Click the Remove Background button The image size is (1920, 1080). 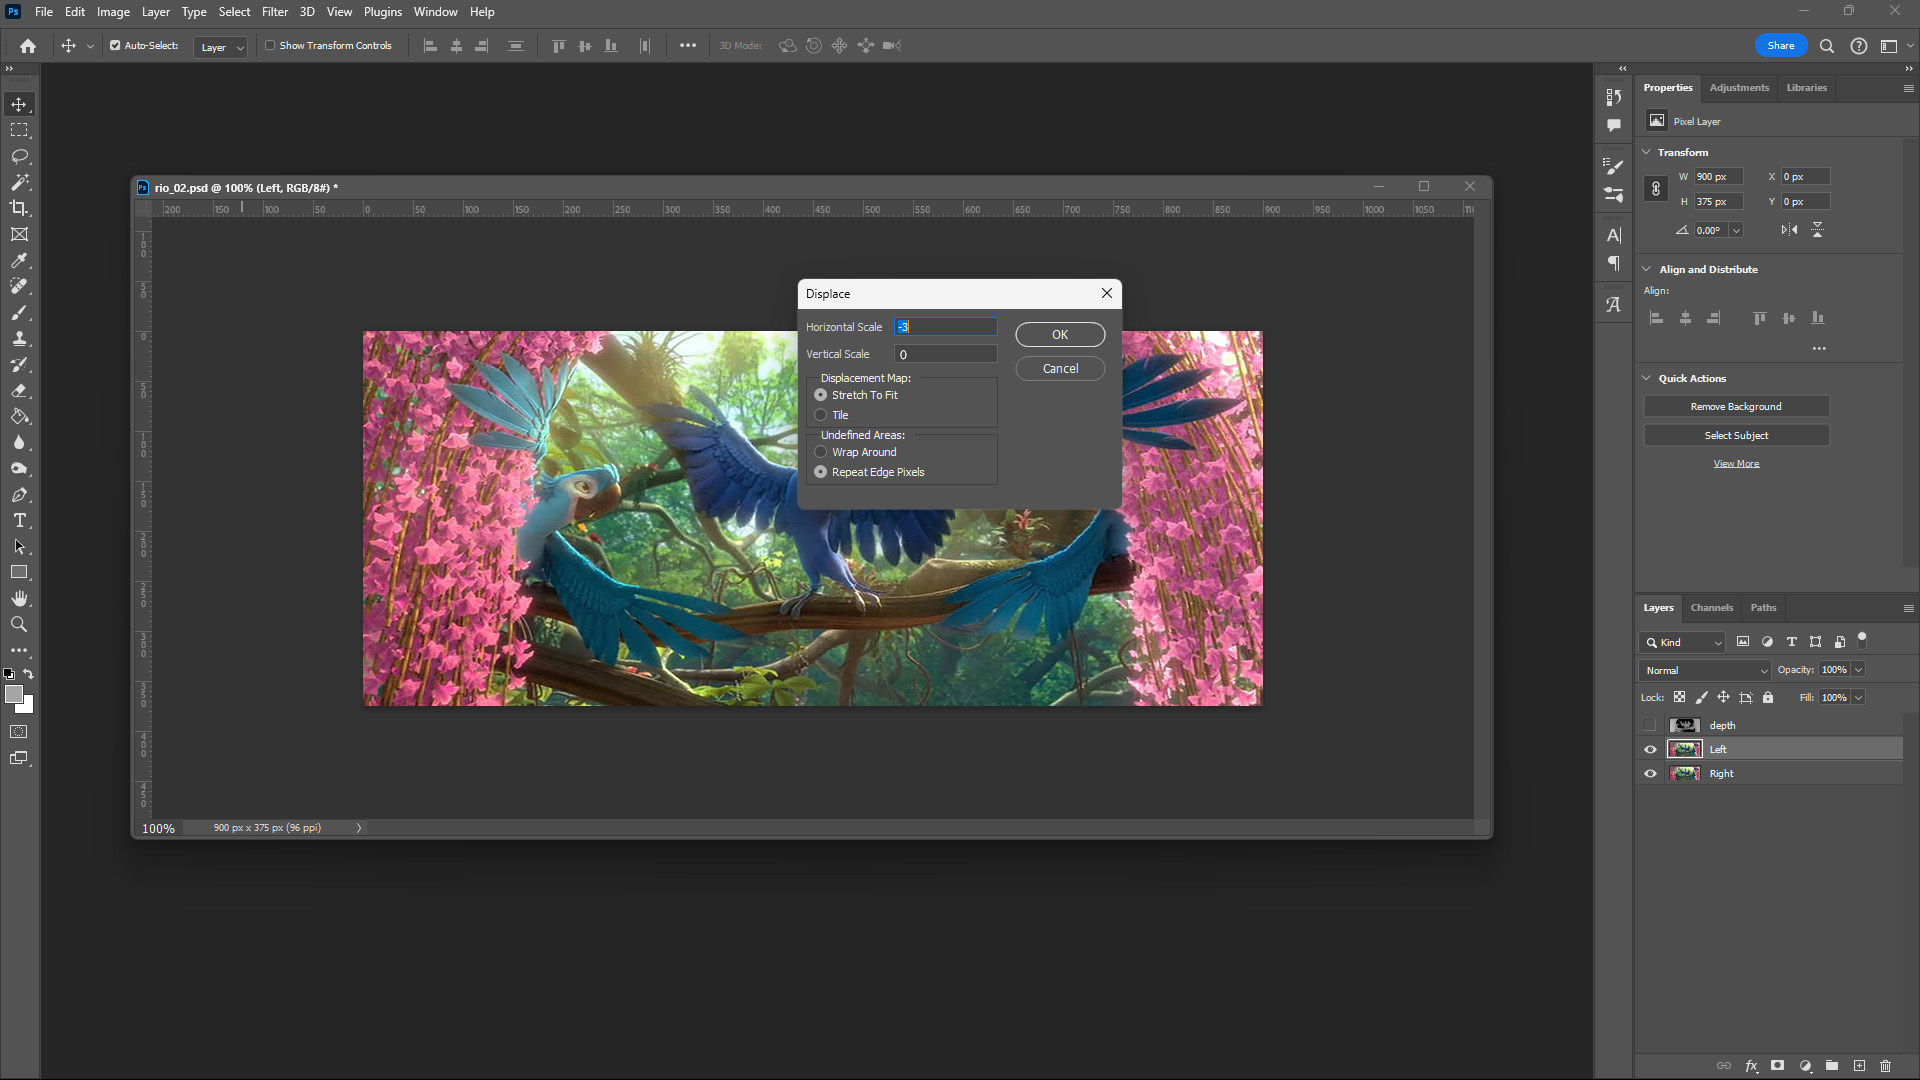[x=1735, y=407]
